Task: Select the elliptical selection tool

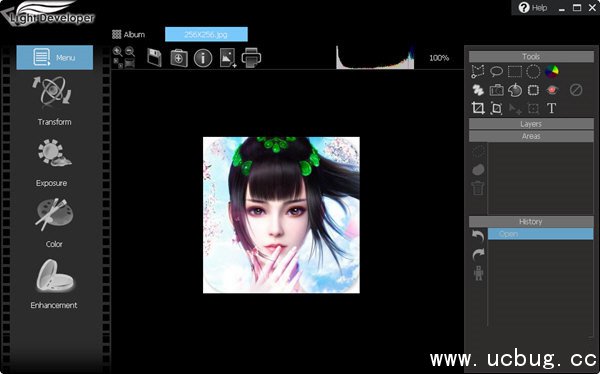Action: pyautogui.click(x=533, y=72)
